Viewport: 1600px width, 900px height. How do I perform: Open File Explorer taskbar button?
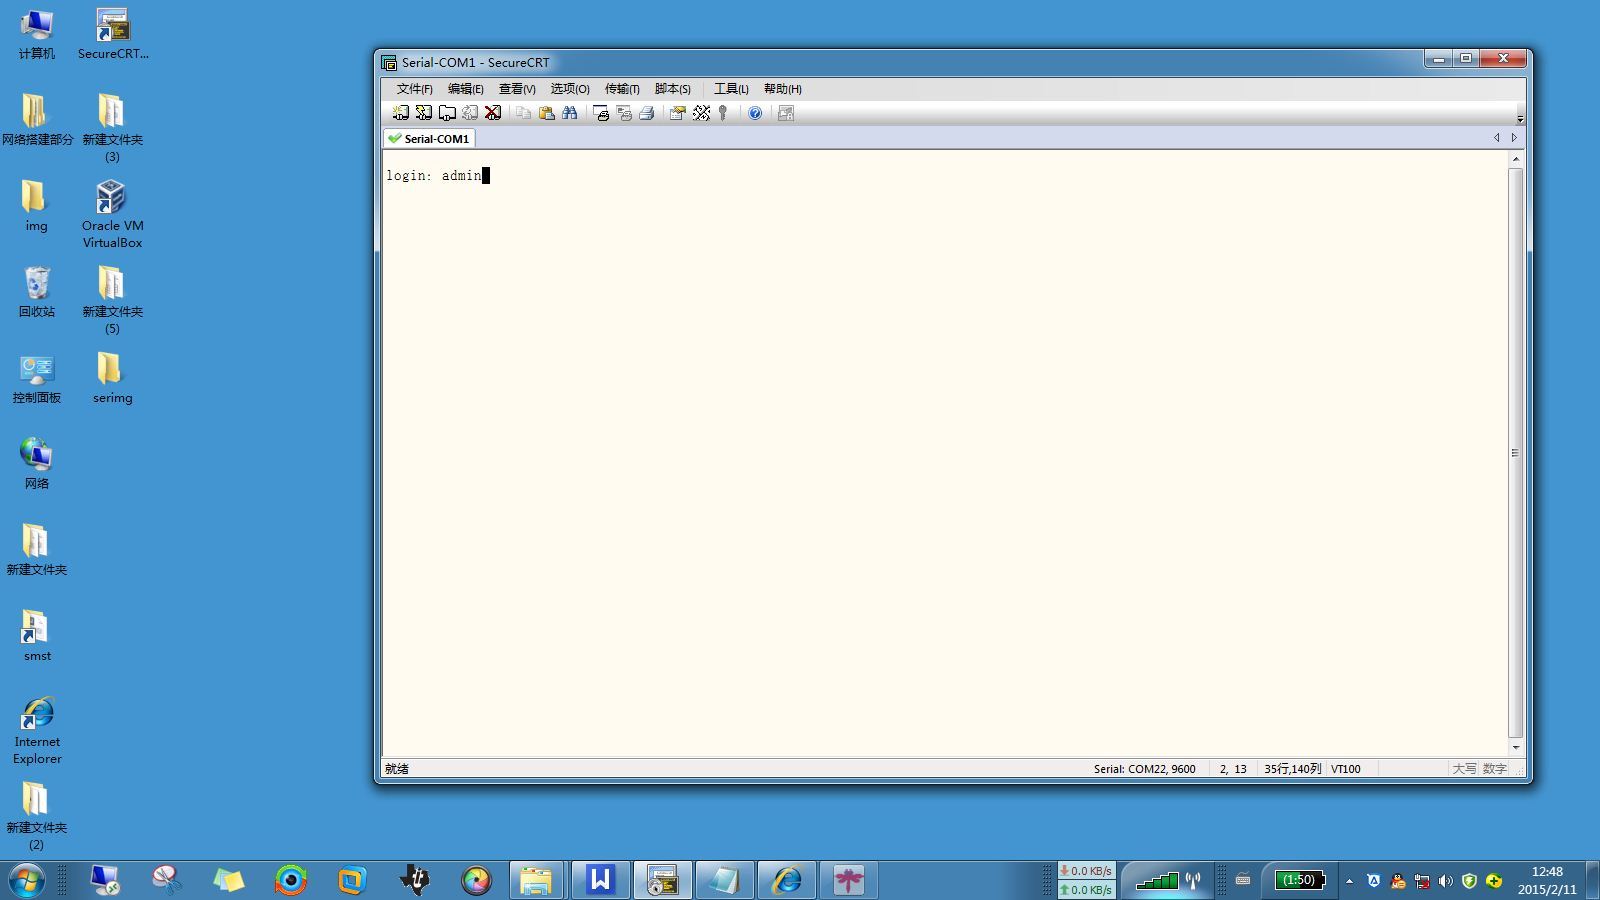coord(536,880)
